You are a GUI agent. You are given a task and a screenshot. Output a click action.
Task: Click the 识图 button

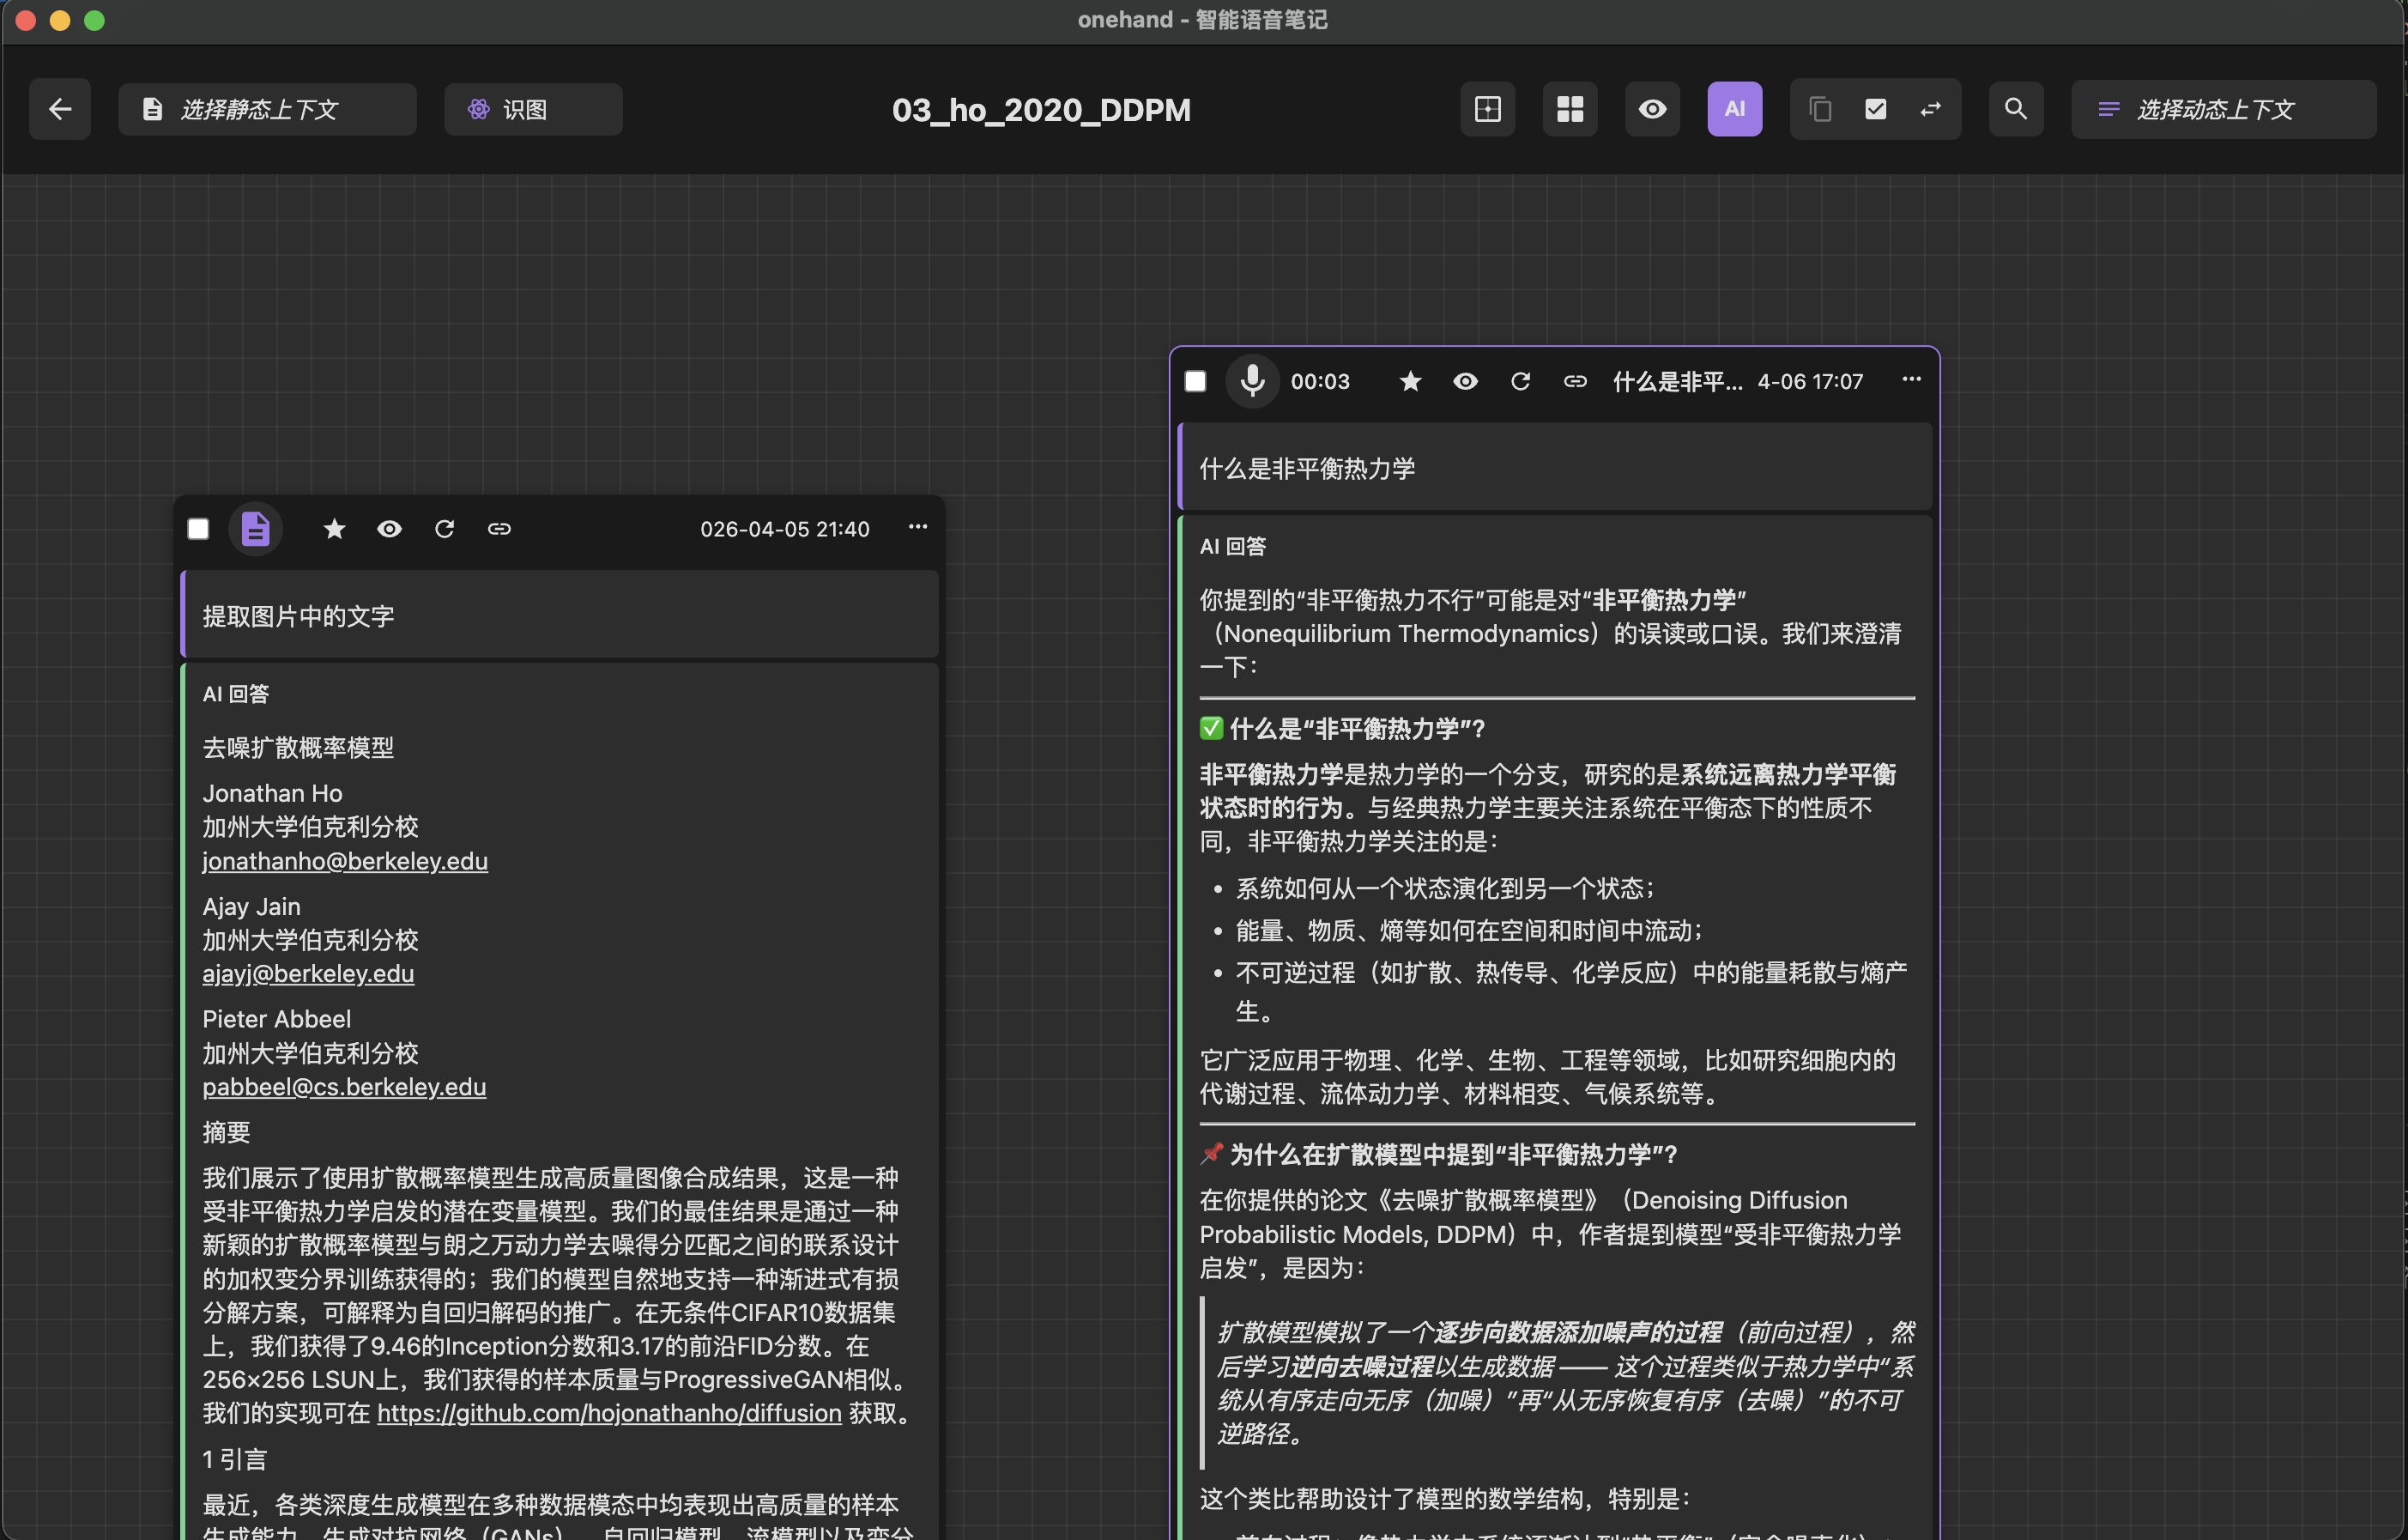pos(533,109)
